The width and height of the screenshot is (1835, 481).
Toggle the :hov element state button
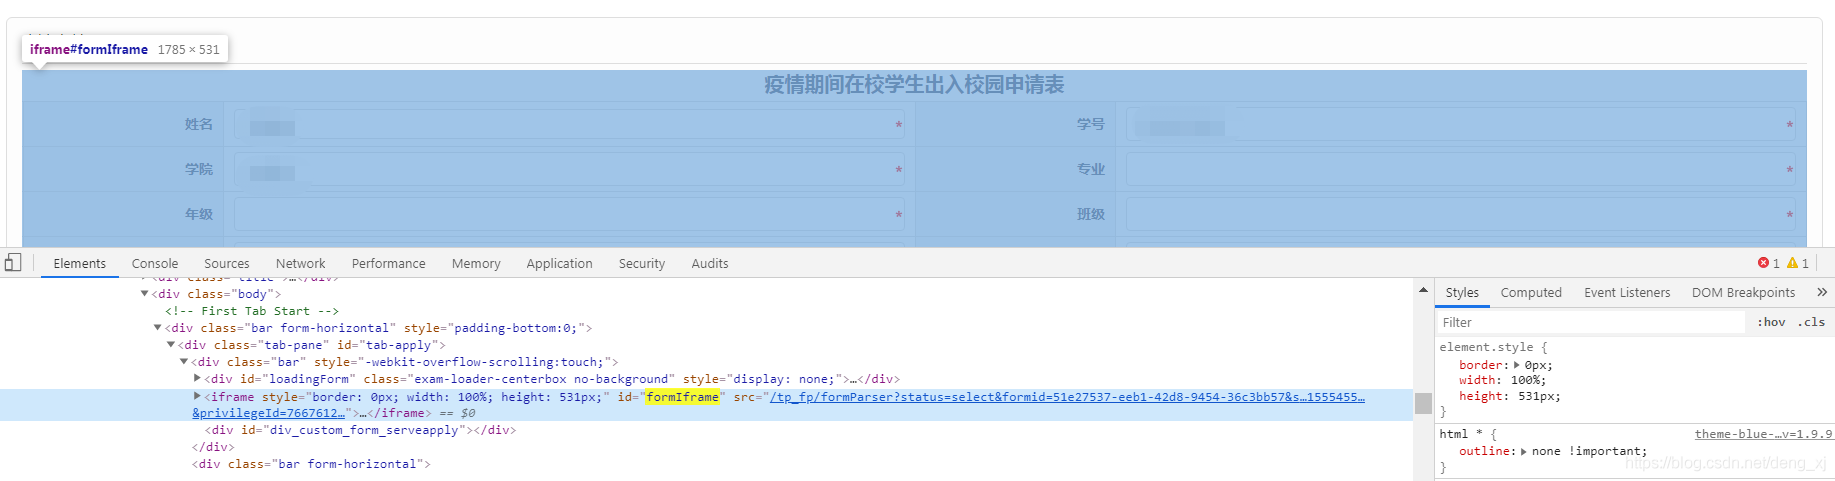click(1771, 322)
